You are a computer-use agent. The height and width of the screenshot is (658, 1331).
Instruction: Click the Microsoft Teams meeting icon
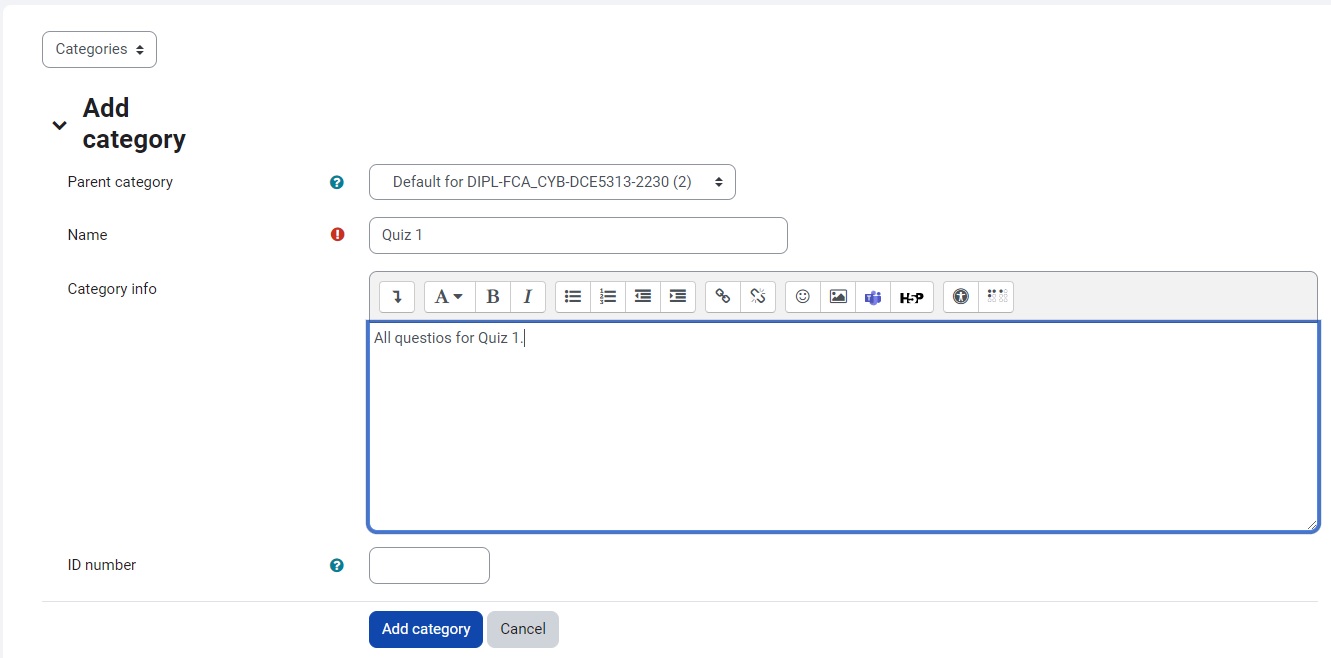pos(873,297)
